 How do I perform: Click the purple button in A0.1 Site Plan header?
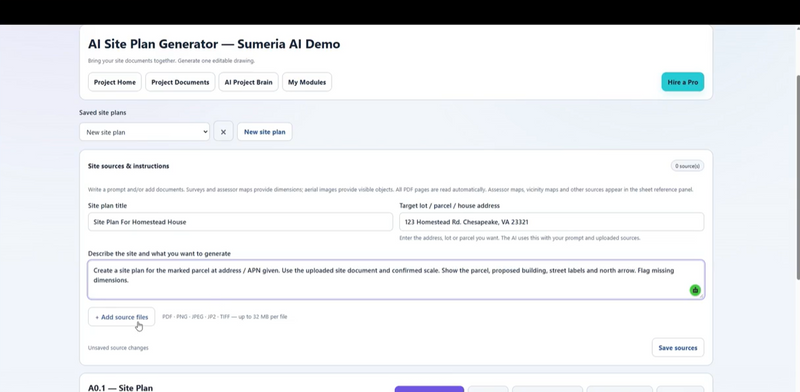[x=429, y=389]
